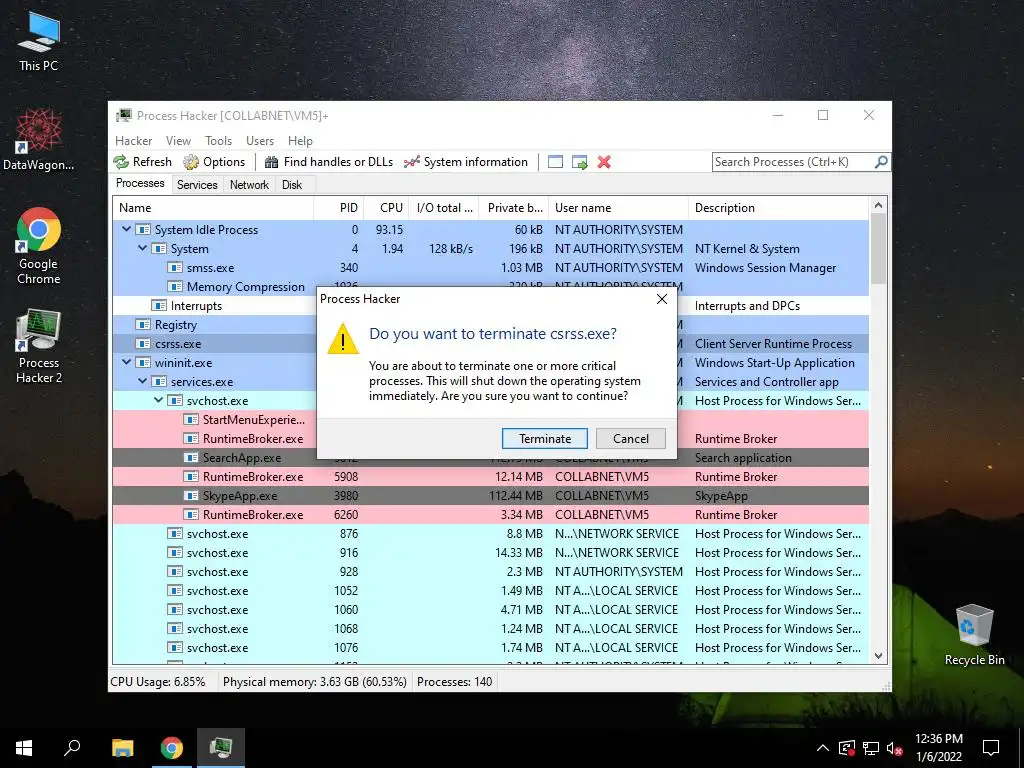
Task: Click the find window toolbar icon
Action: tap(555, 162)
